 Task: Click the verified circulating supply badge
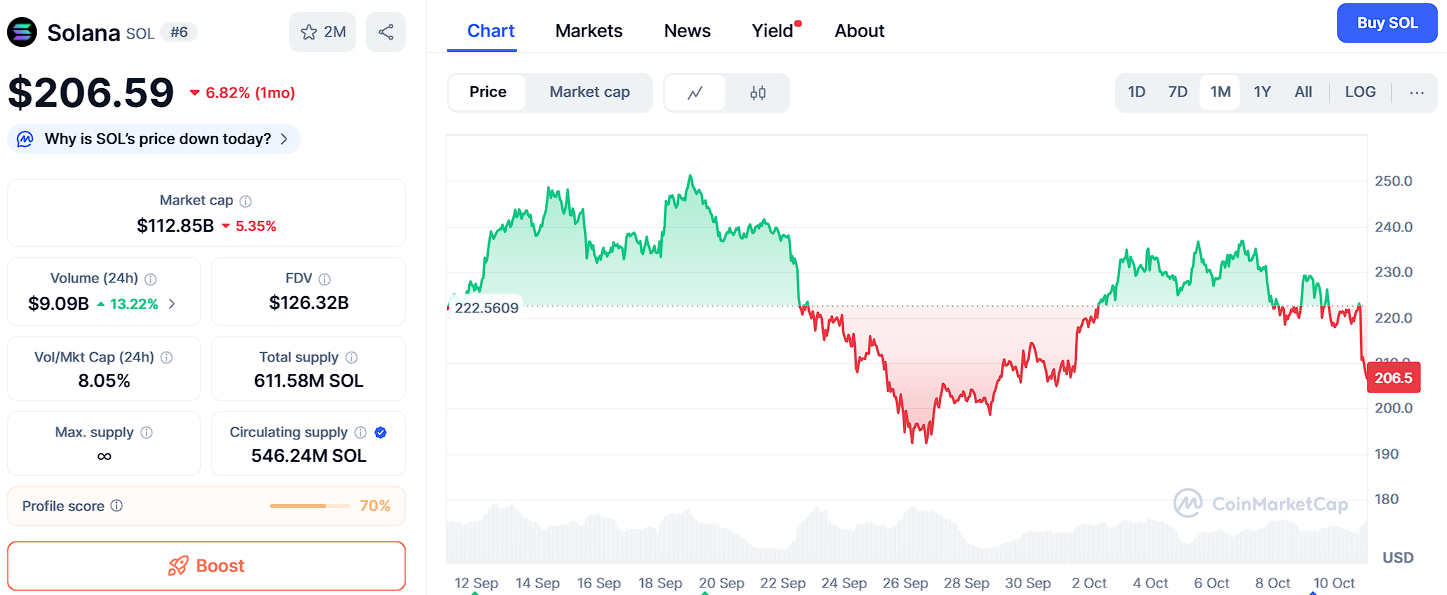click(x=381, y=433)
